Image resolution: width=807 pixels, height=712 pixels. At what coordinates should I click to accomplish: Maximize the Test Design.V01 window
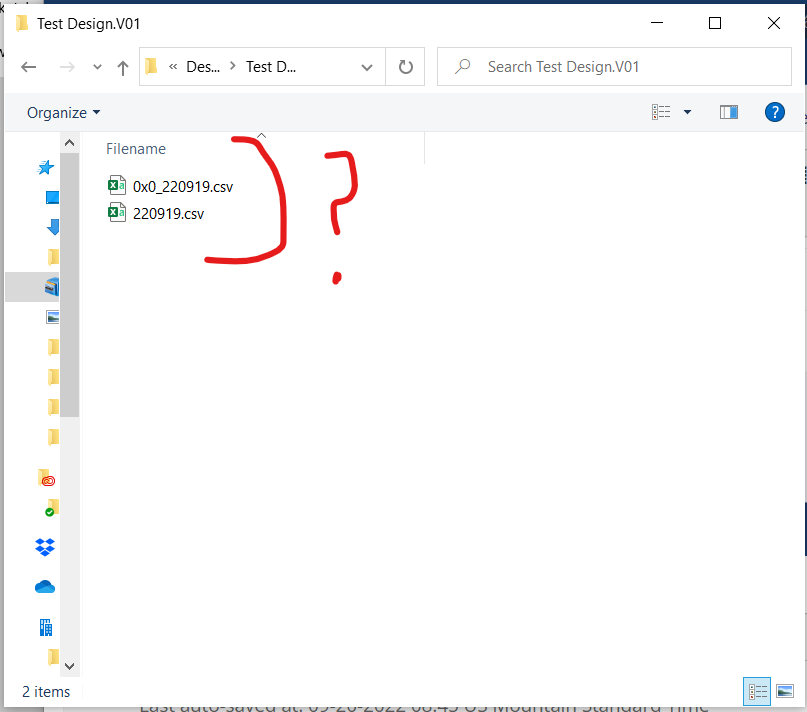coord(715,23)
